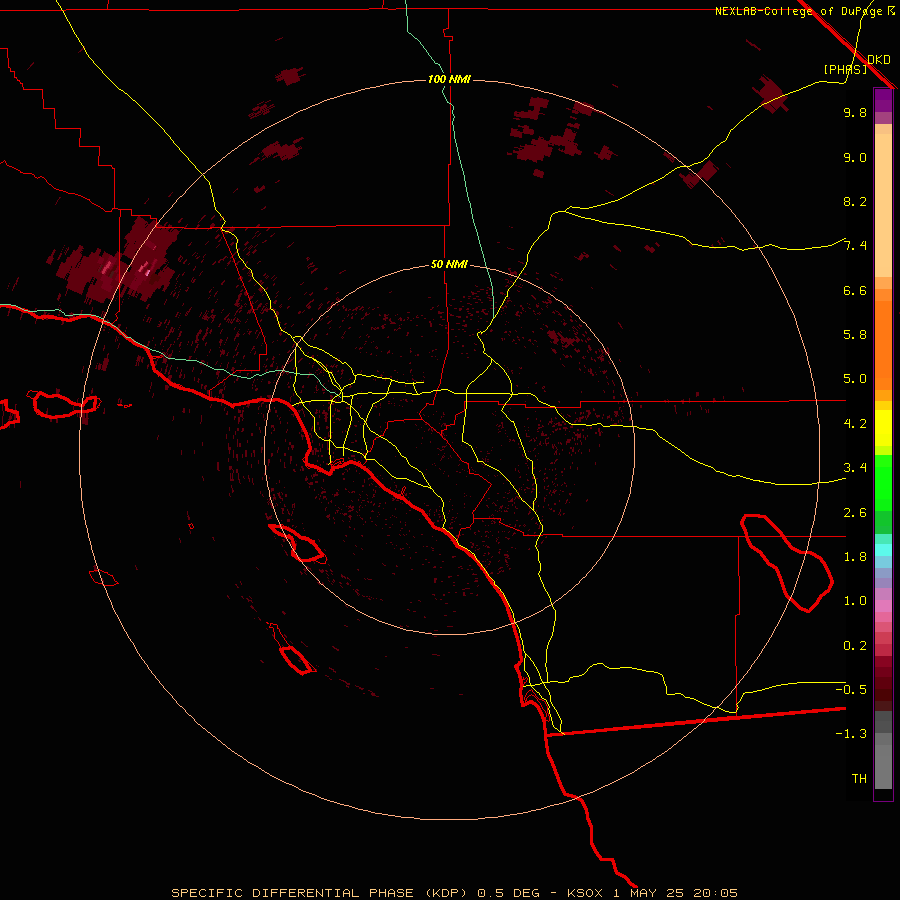
Task: Click the KSOX radar station identifier
Action: [585, 893]
